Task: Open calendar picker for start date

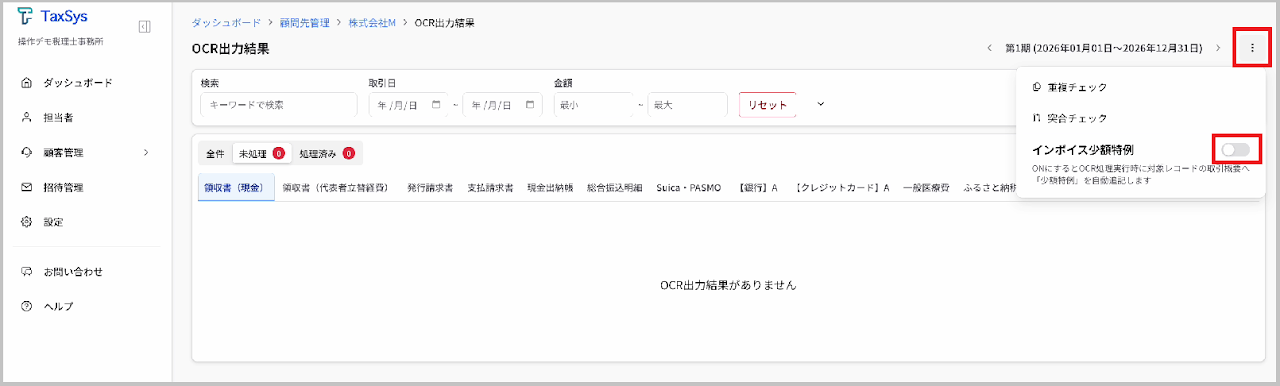Action: 436,104
